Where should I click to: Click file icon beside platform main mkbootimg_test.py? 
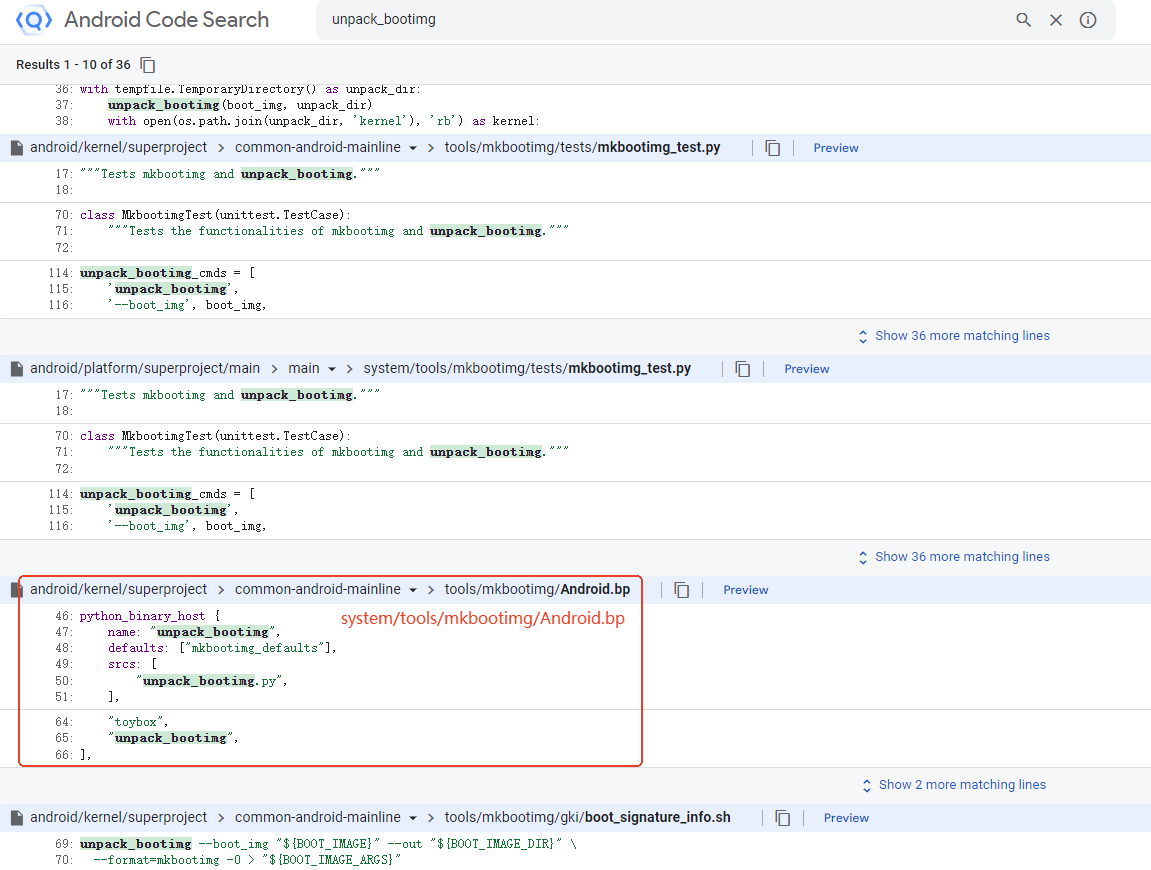click(x=16, y=369)
